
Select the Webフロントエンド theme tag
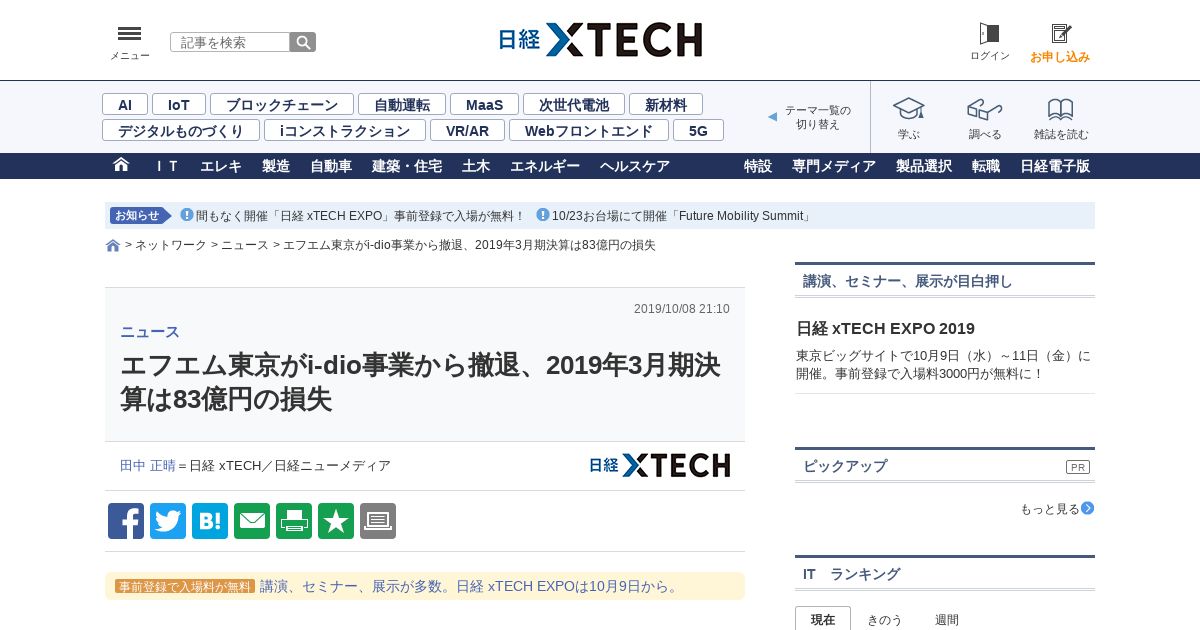[589, 130]
